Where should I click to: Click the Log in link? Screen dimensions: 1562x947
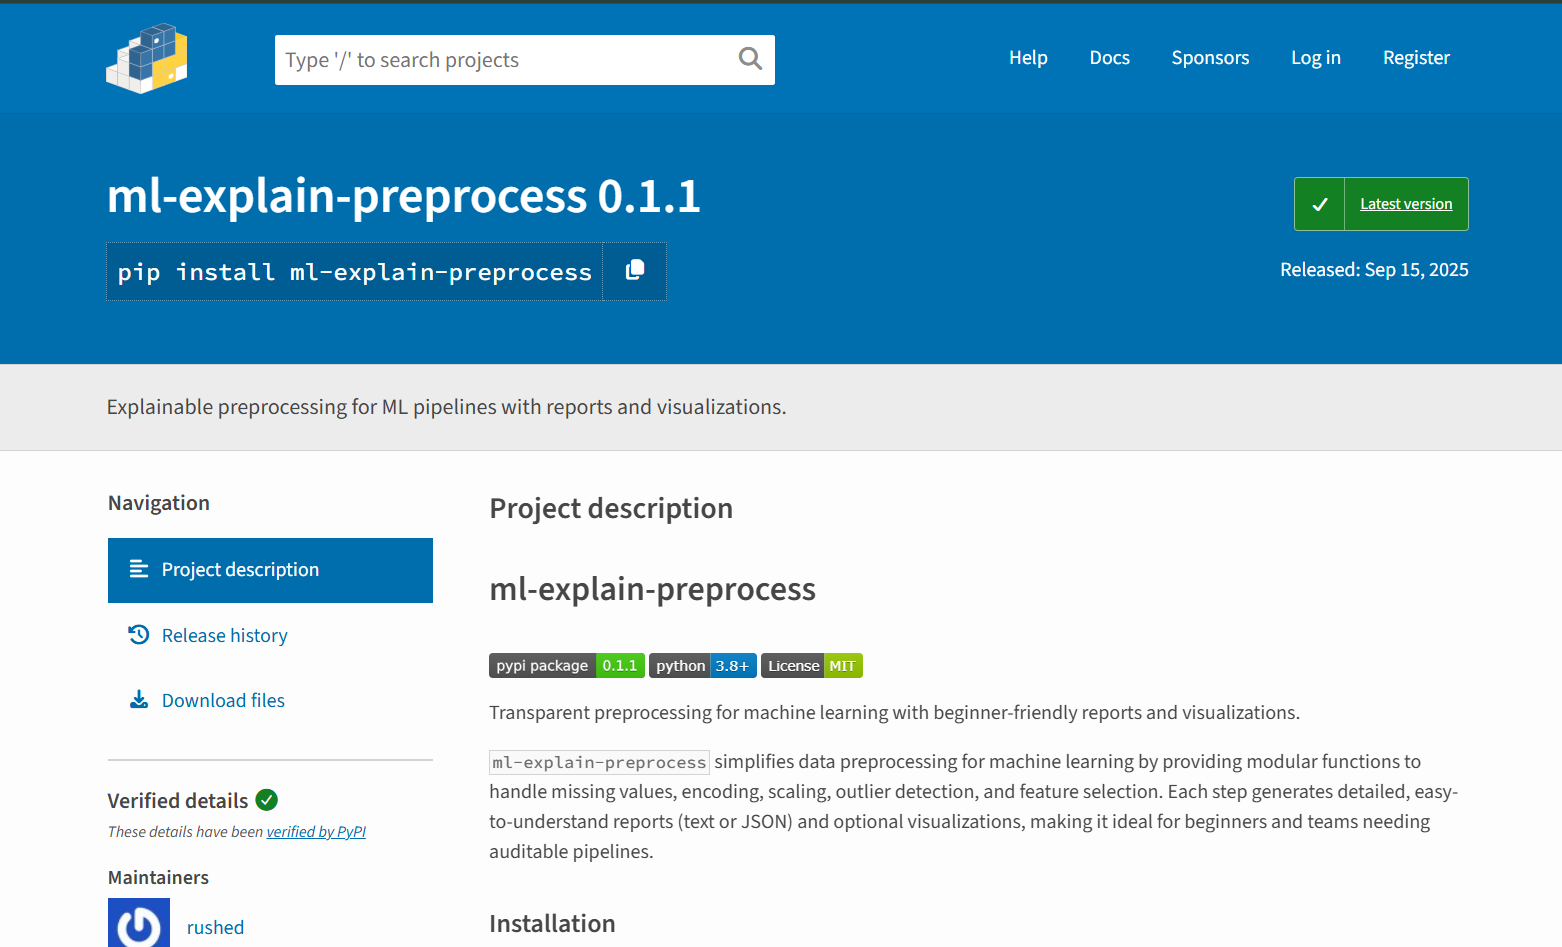[1315, 58]
